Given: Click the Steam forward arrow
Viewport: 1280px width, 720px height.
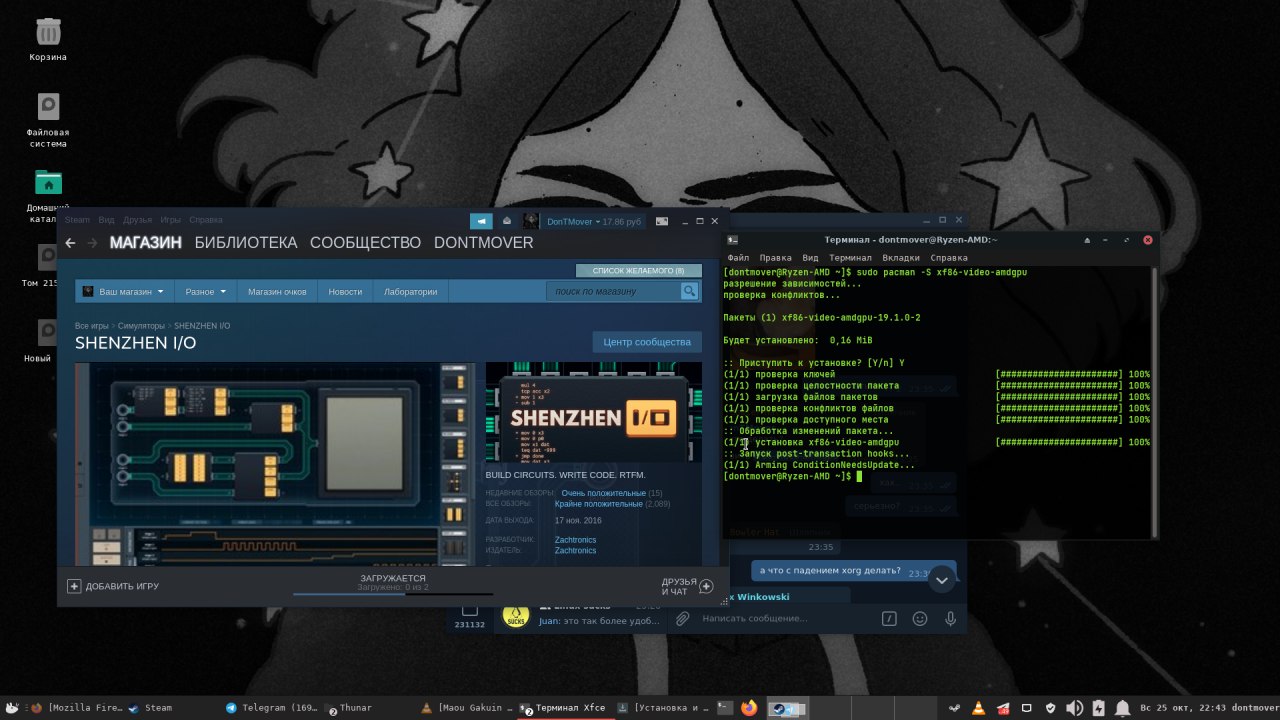Looking at the screenshot, I should point(92,243).
